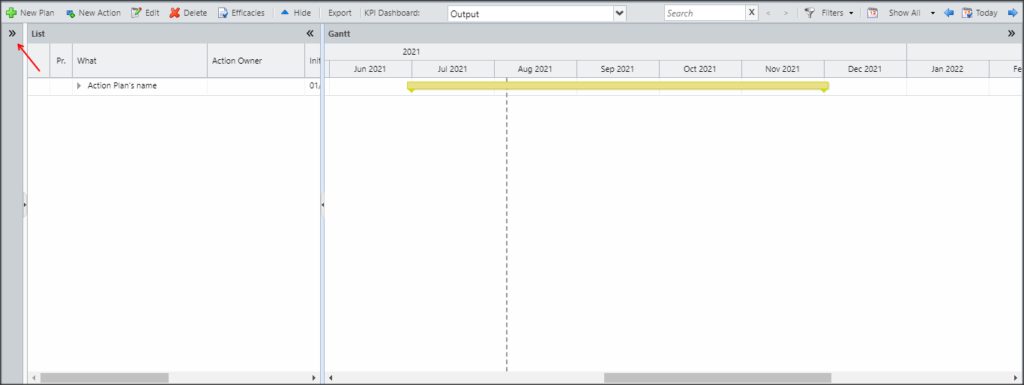Viewport: 1024px width, 385px height.
Task: Click the Aug 2021 month header
Action: [535, 69]
